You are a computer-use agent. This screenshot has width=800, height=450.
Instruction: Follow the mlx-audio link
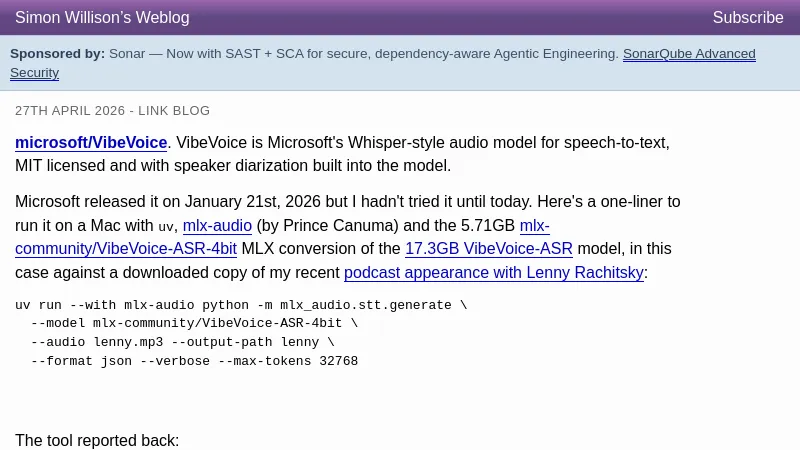[217, 226]
